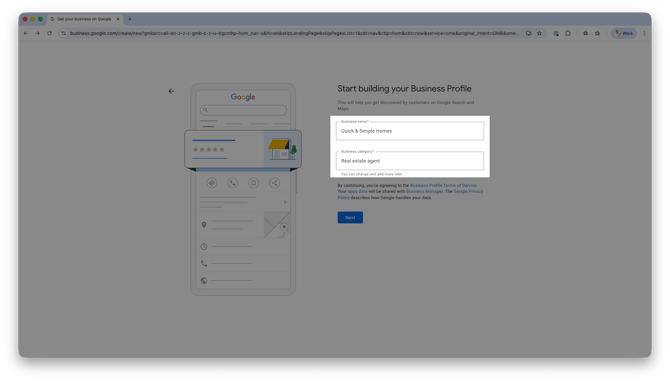Reload the page
This screenshot has width=670, height=382.
pos(50,33)
